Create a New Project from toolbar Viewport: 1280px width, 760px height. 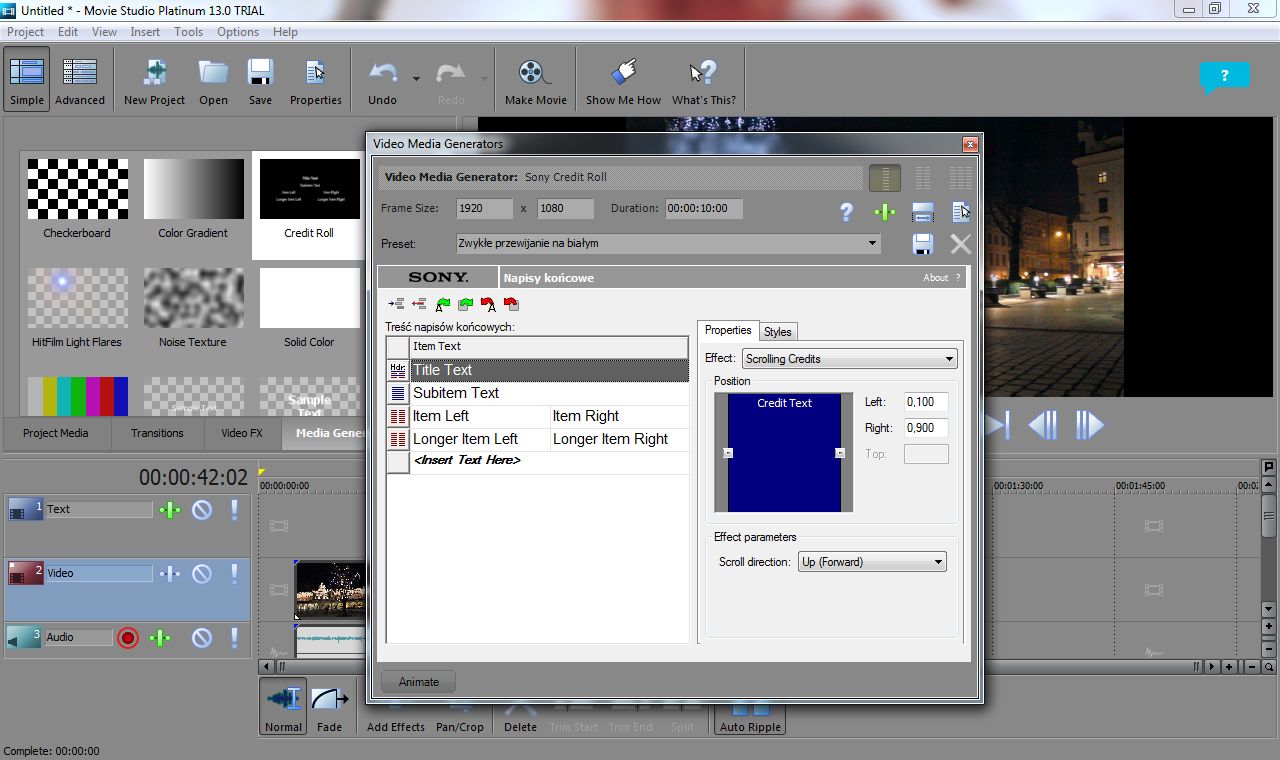coord(154,80)
